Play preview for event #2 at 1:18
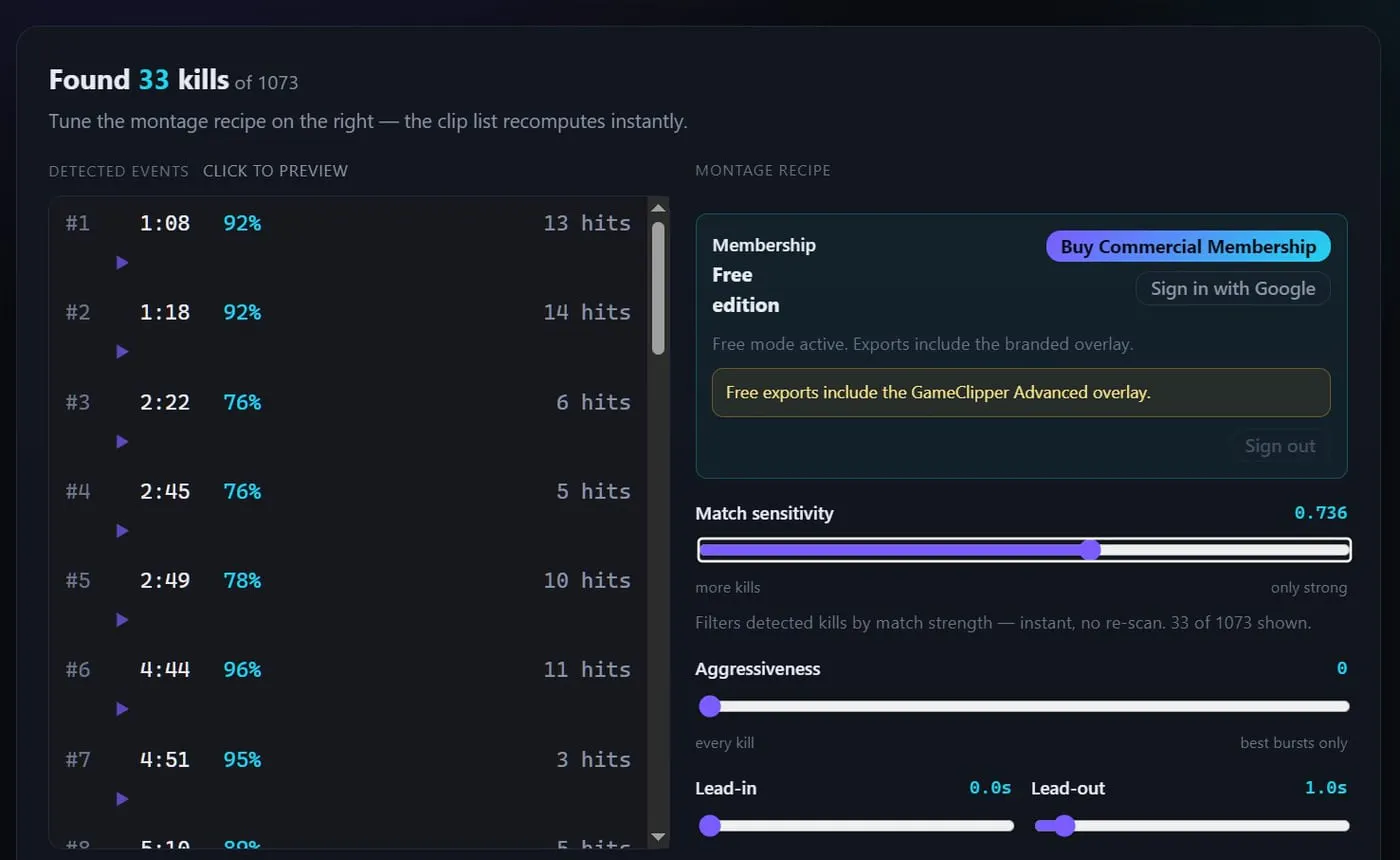Viewport: 1400px width, 860px height. click(x=122, y=351)
